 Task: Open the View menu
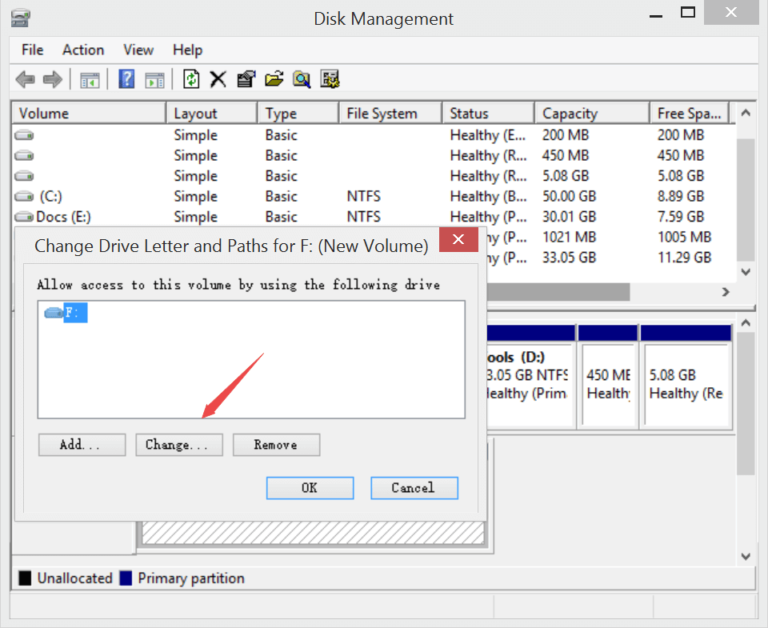(138, 50)
